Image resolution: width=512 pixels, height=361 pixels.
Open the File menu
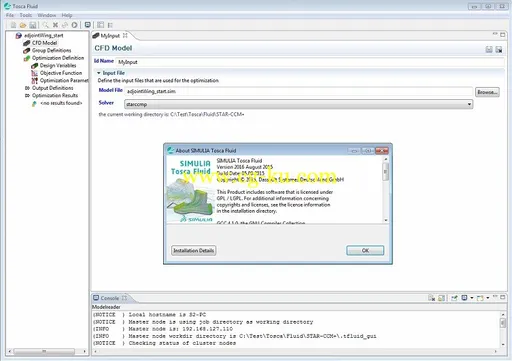pos(10,15)
